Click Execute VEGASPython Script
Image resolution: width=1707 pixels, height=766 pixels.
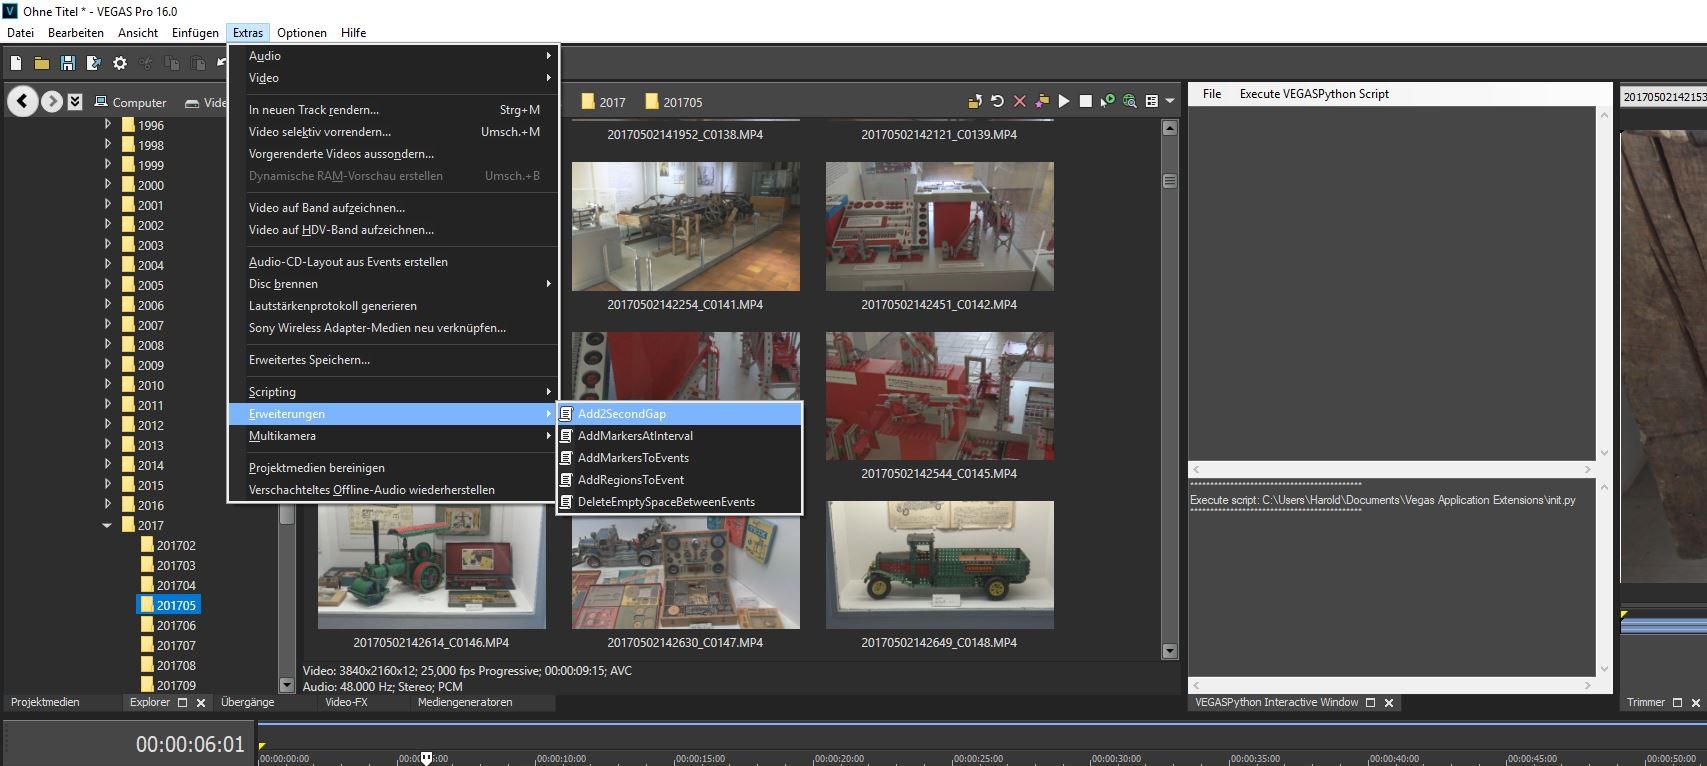[x=1313, y=94]
